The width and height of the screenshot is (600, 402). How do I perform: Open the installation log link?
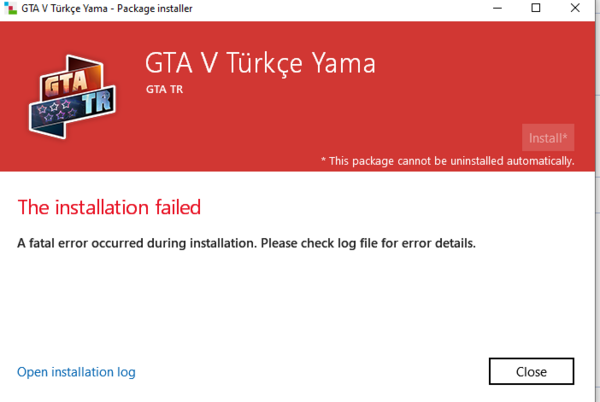(x=76, y=372)
